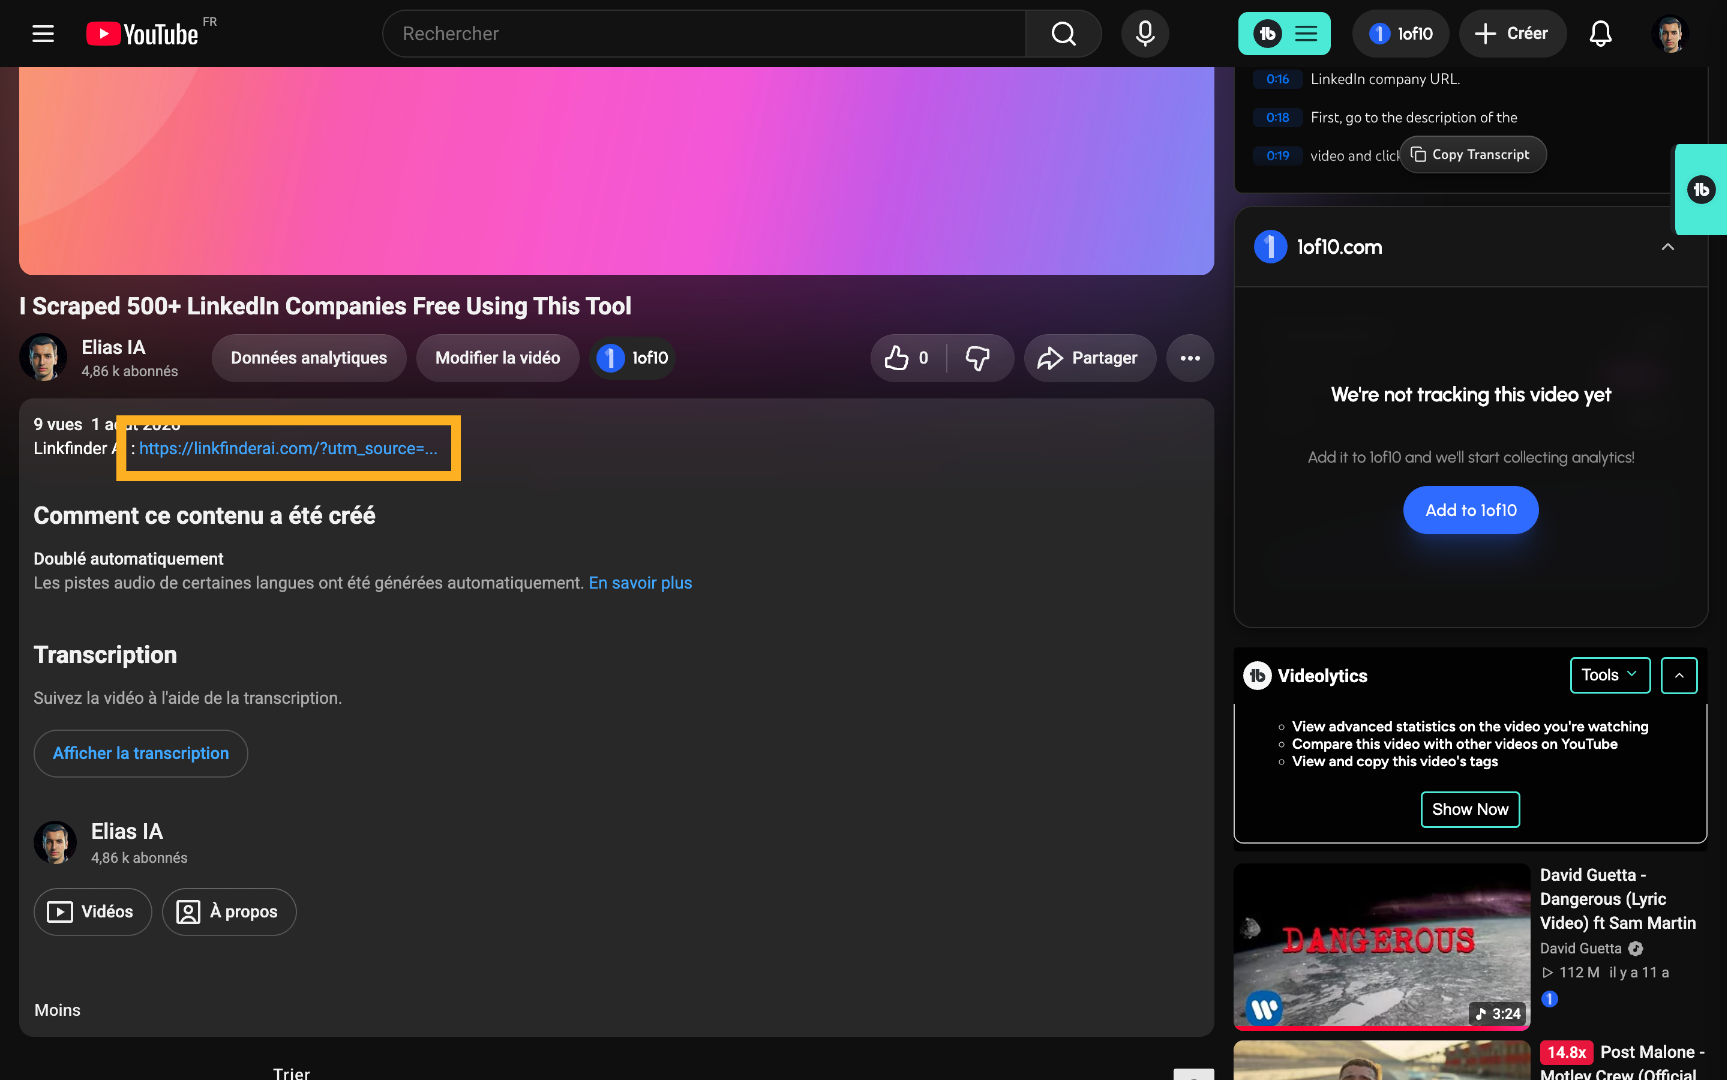
Task: Click in the Rechercher search field
Action: pyautogui.click(x=704, y=34)
